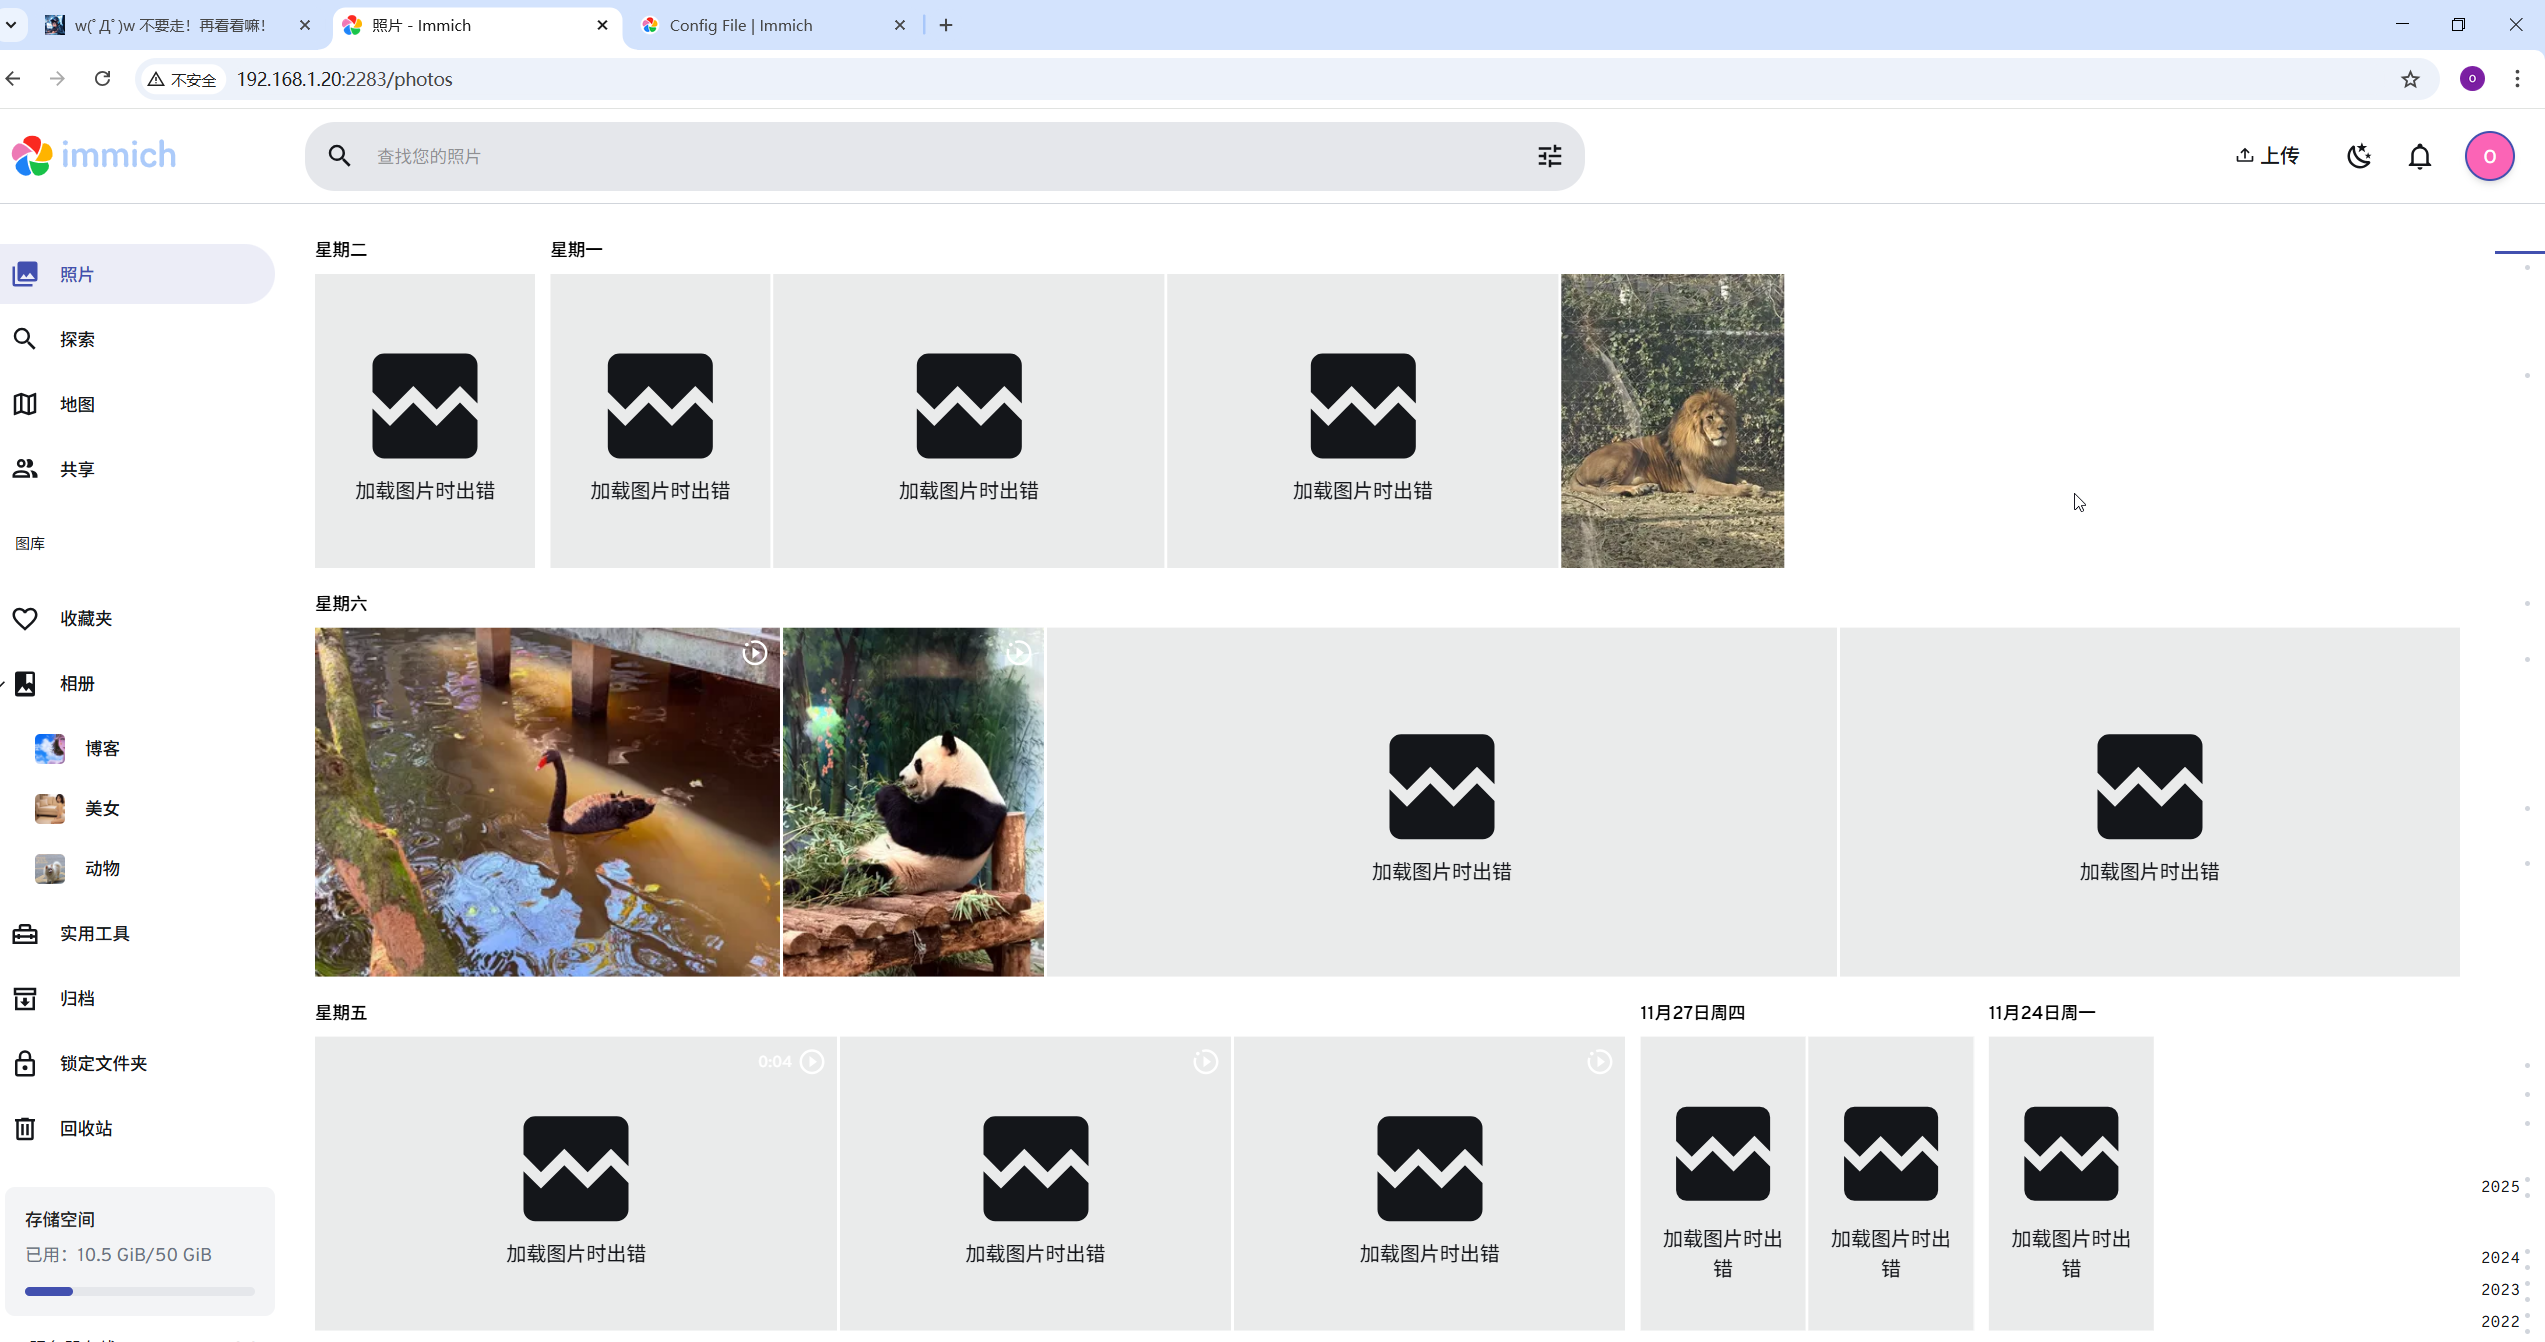Open the 收藏夹 favorites page
This screenshot has height=1342, width=2545.
point(85,618)
